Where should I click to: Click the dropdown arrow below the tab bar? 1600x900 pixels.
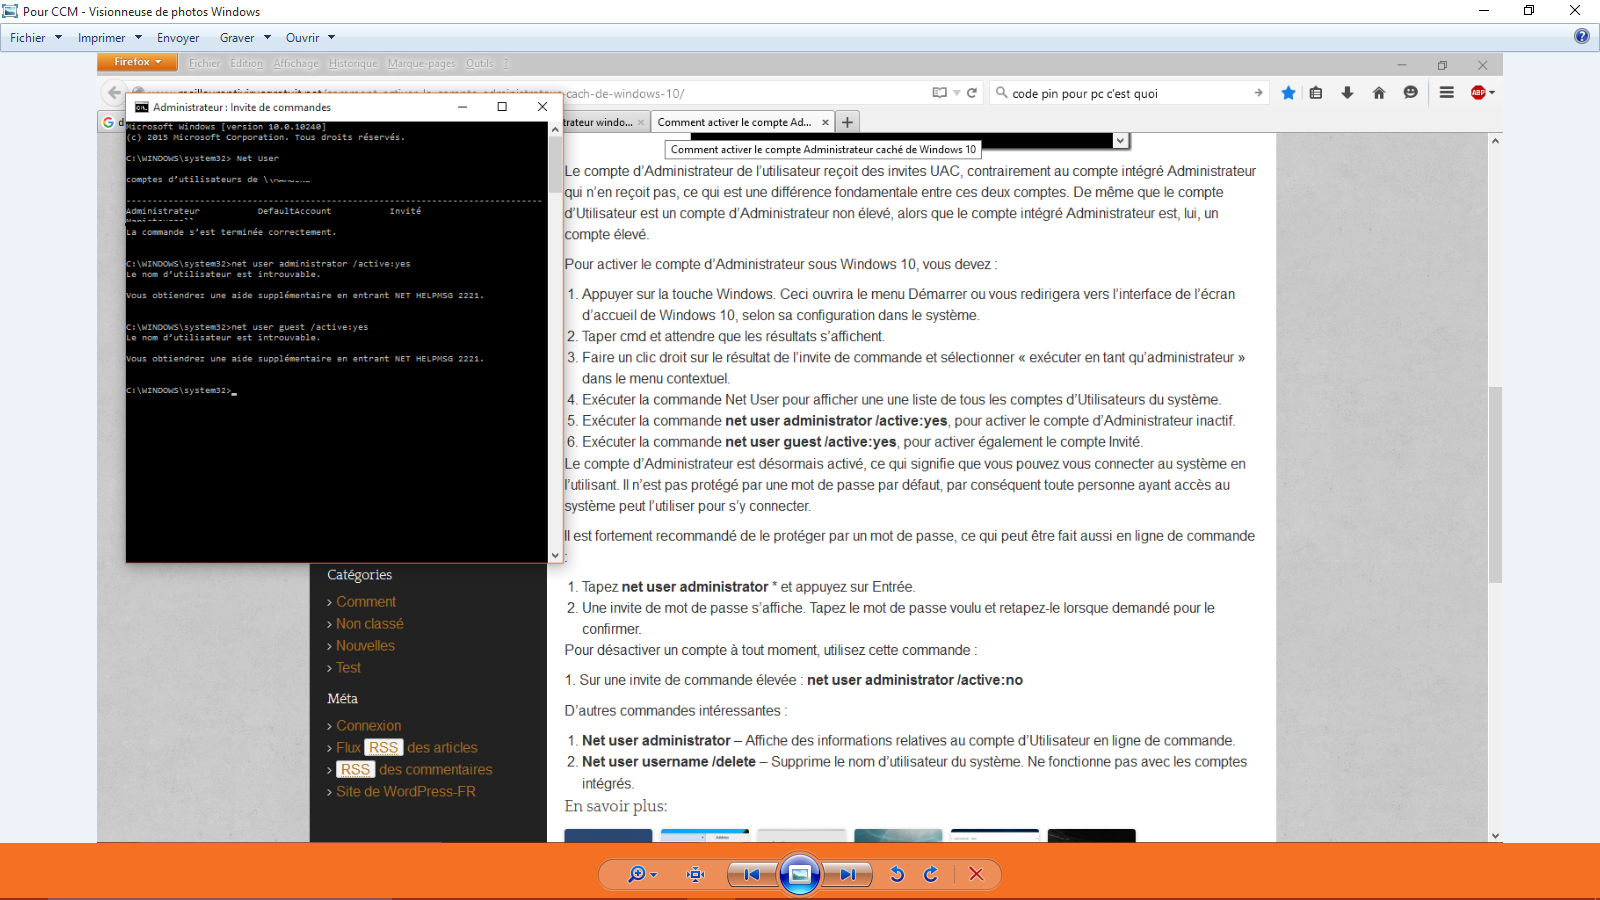coord(1121,141)
